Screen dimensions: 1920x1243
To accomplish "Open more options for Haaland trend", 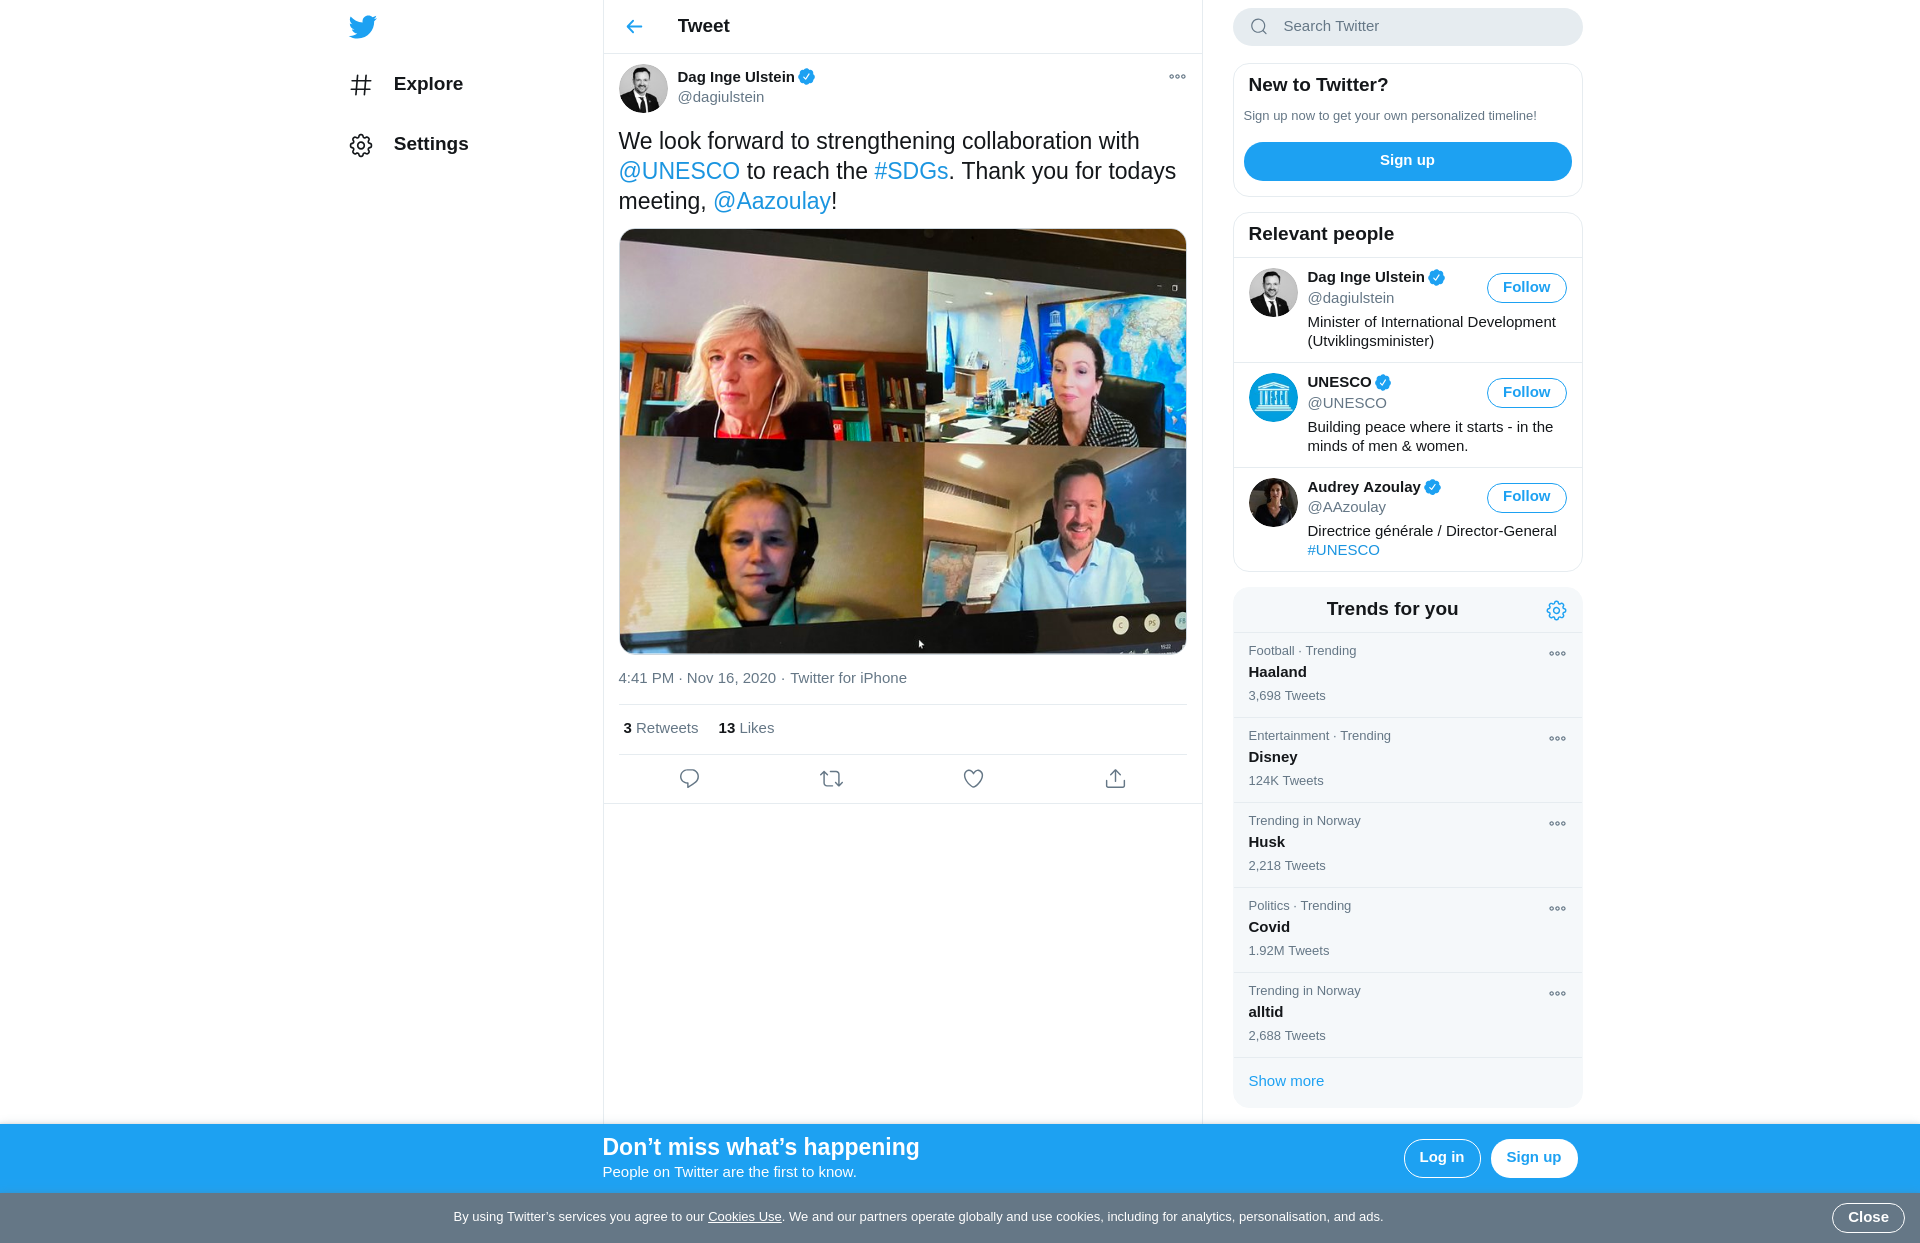I will 1557,654.
